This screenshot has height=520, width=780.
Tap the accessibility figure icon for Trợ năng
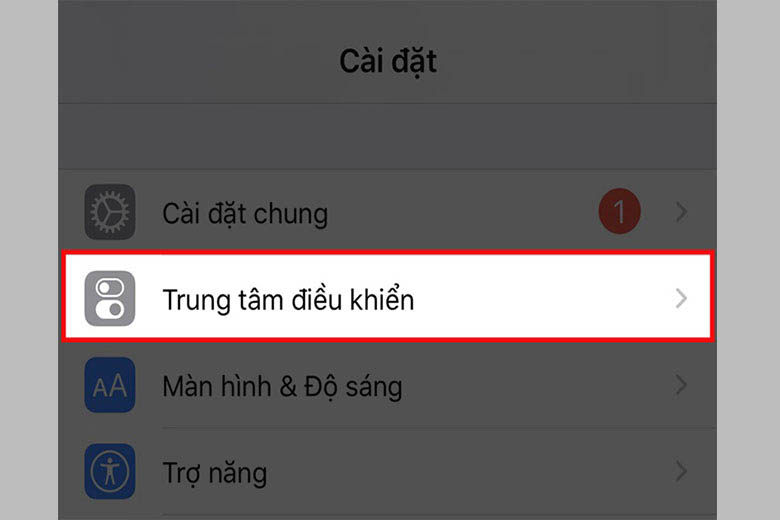click(x=109, y=471)
